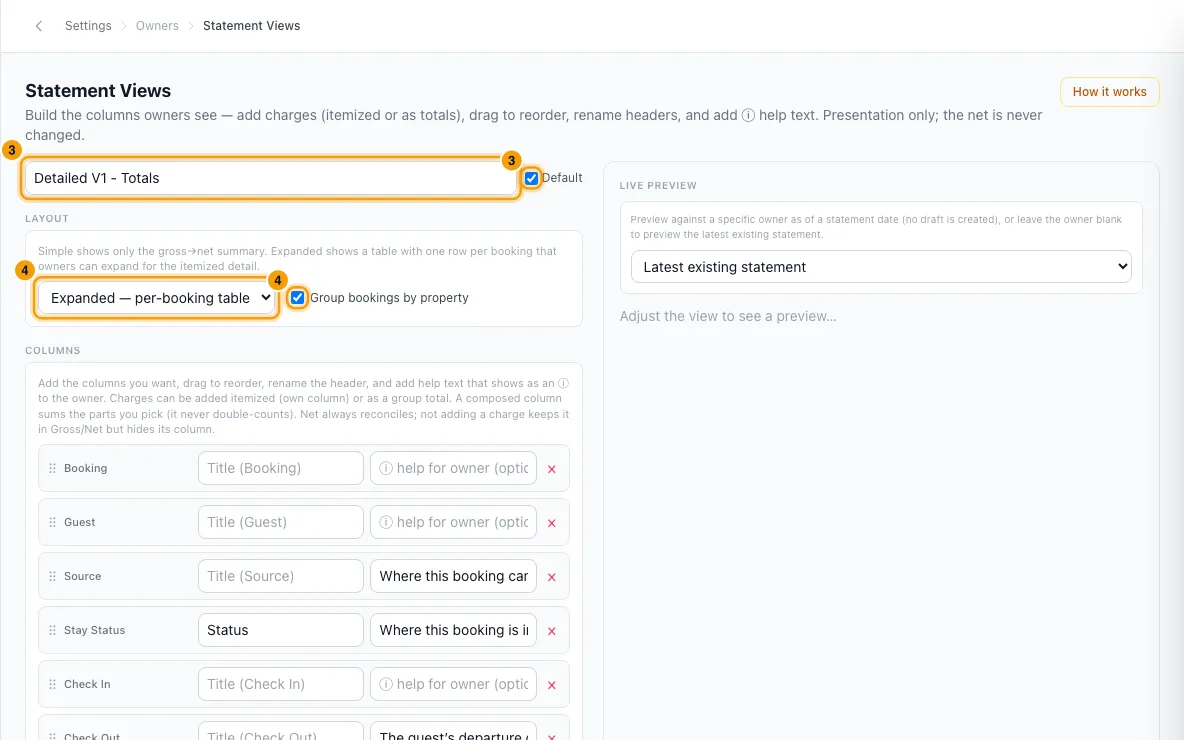
Task: Remove the Stay Status column with red X
Action: tap(552, 631)
